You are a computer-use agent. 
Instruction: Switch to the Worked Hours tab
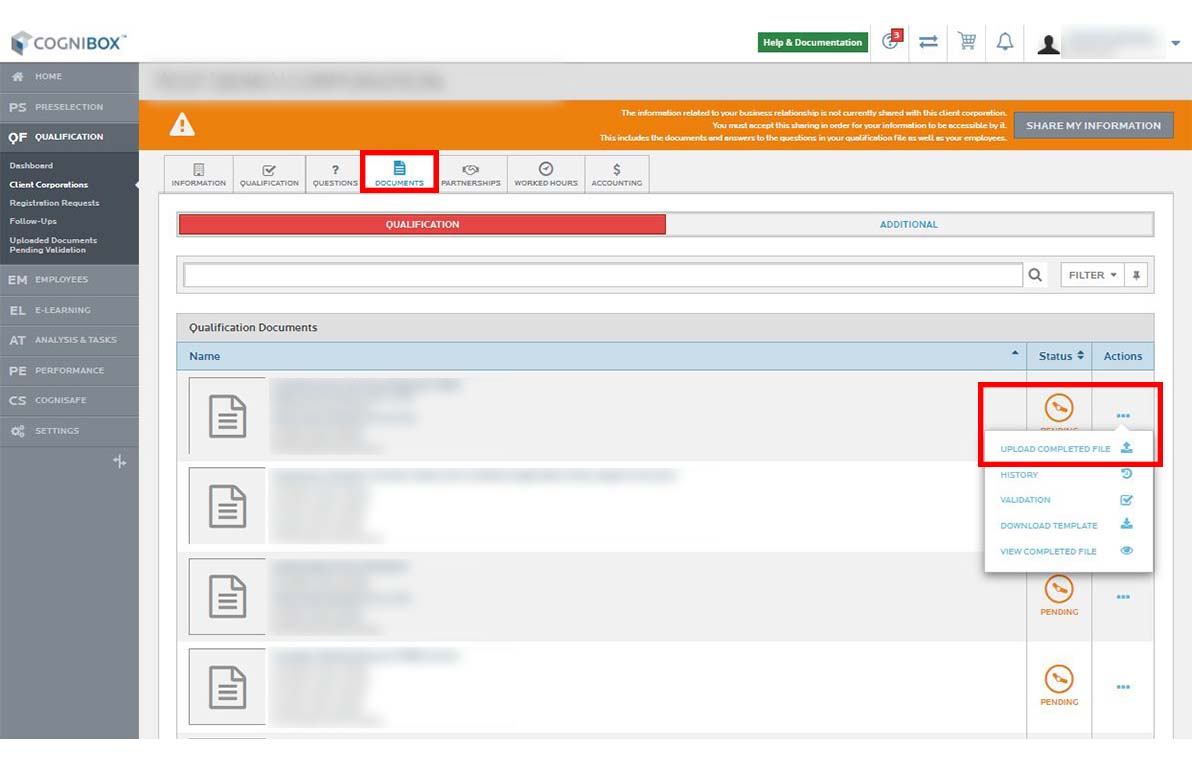(546, 174)
